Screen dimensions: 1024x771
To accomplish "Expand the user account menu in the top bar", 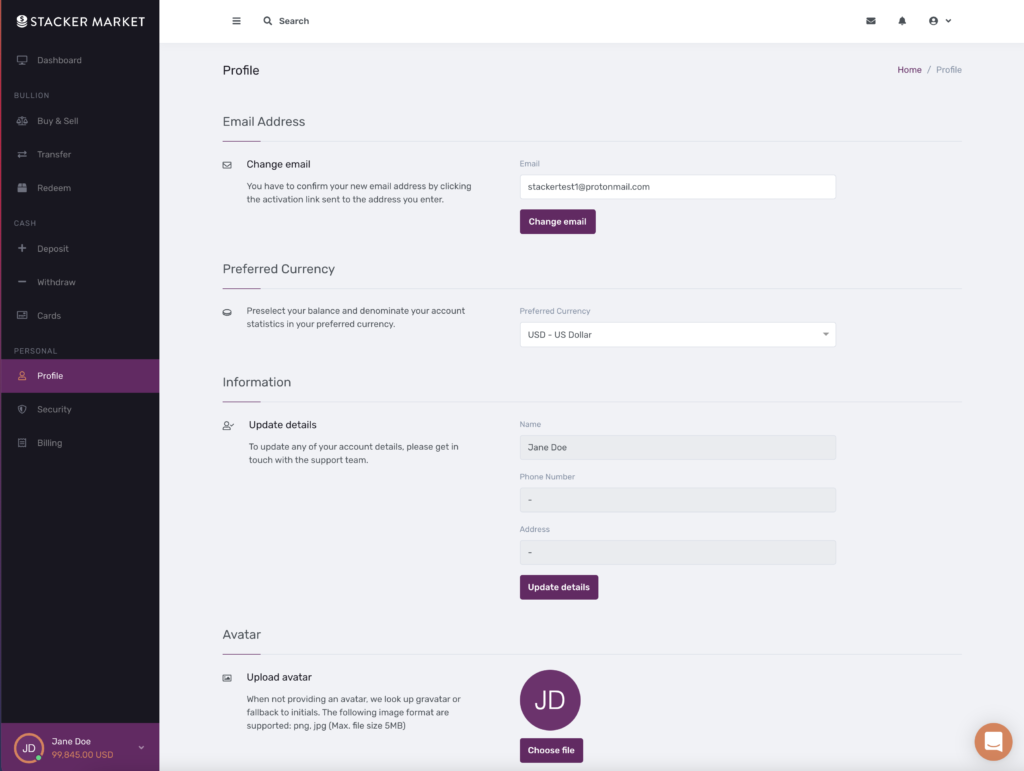I will 938,20.
